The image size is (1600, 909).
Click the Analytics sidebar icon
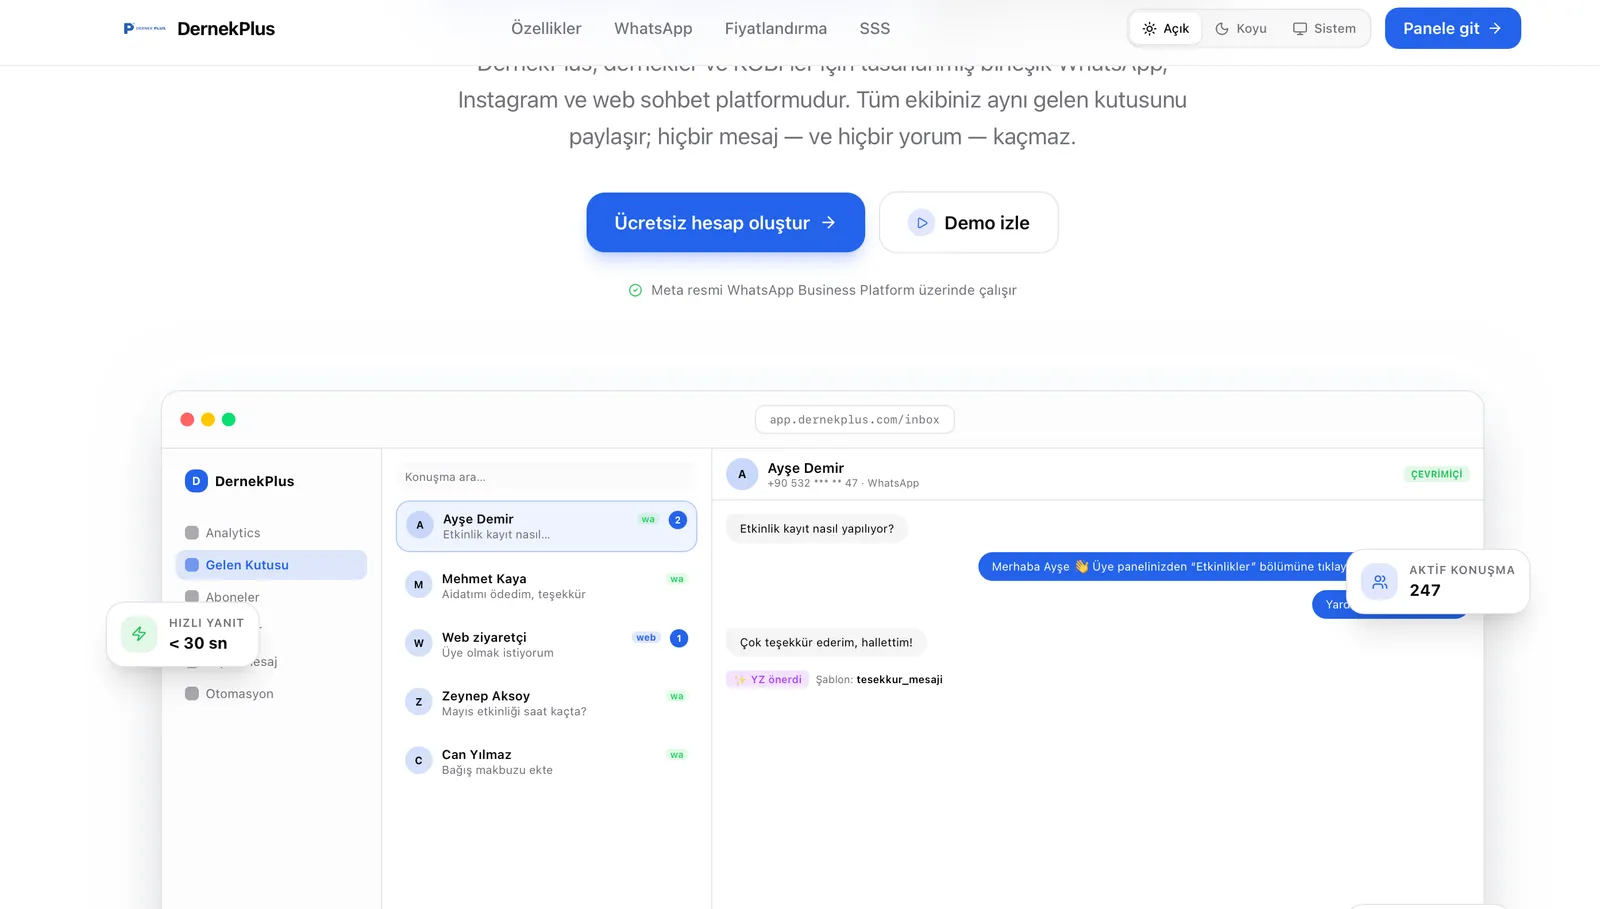pos(192,533)
